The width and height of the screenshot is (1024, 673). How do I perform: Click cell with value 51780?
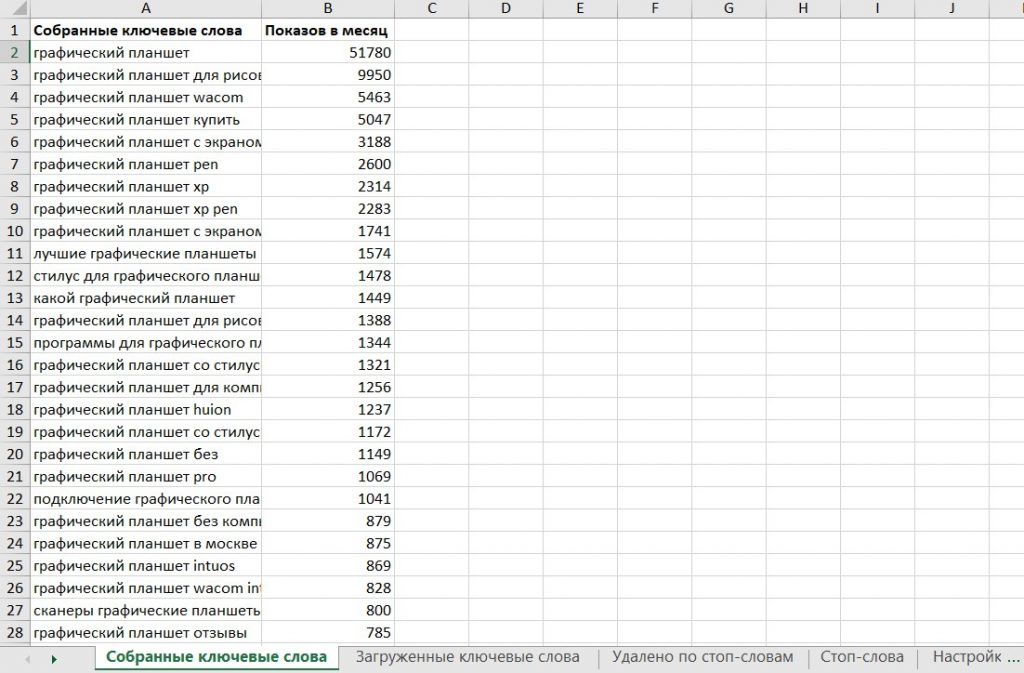pos(328,52)
